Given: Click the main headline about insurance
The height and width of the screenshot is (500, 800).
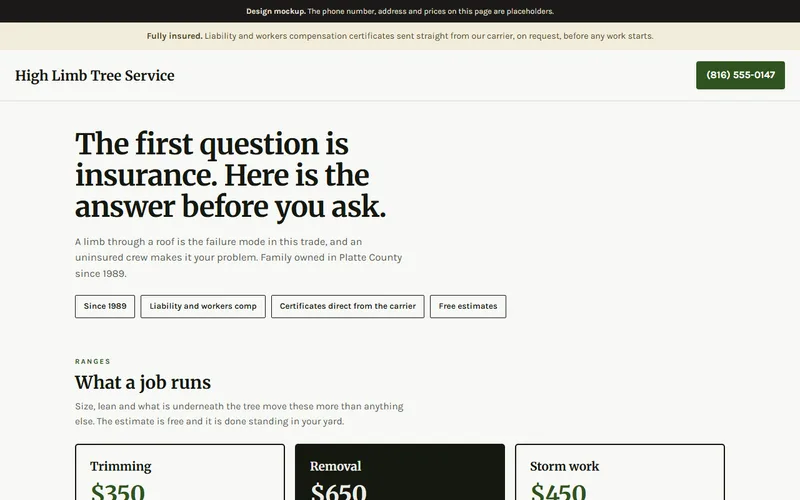Looking at the screenshot, I should (x=231, y=175).
